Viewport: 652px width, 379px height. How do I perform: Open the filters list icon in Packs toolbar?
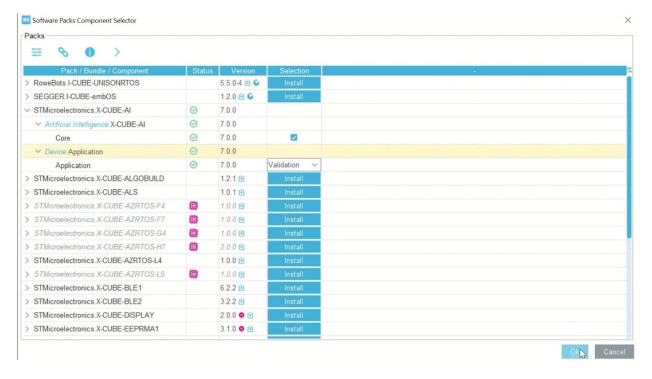[x=37, y=52]
